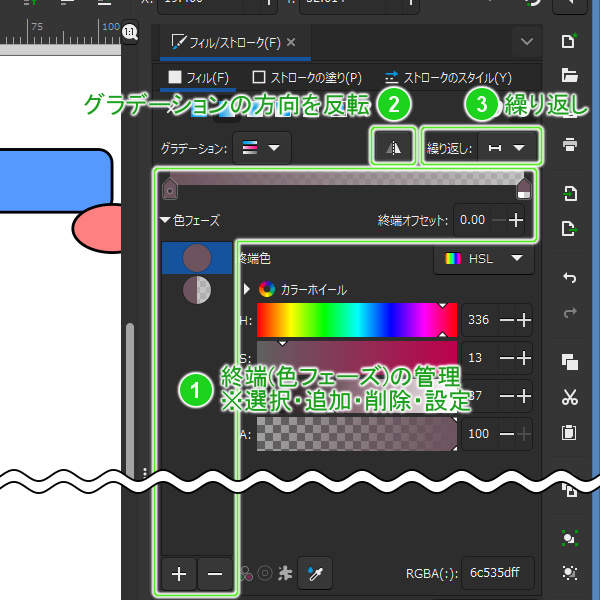
Task: Decrease the A value with minus
Action: pos(507,434)
